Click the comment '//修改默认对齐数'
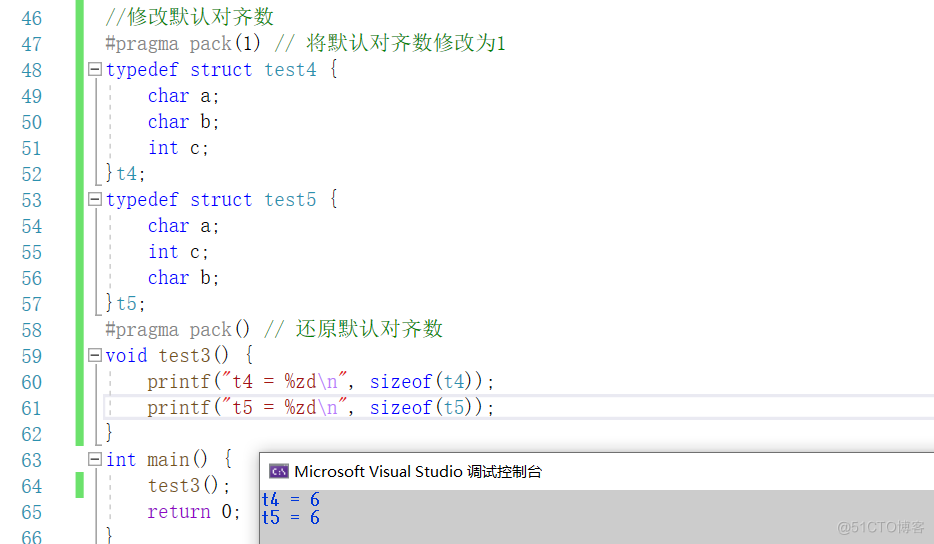The height and width of the screenshot is (544, 934). (x=189, y=17)
